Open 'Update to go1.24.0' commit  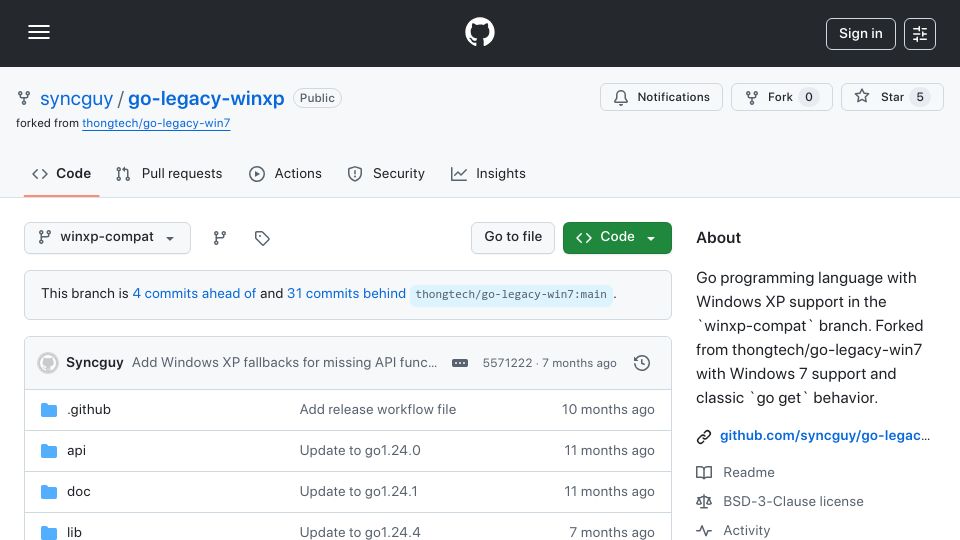pos(360,451)
